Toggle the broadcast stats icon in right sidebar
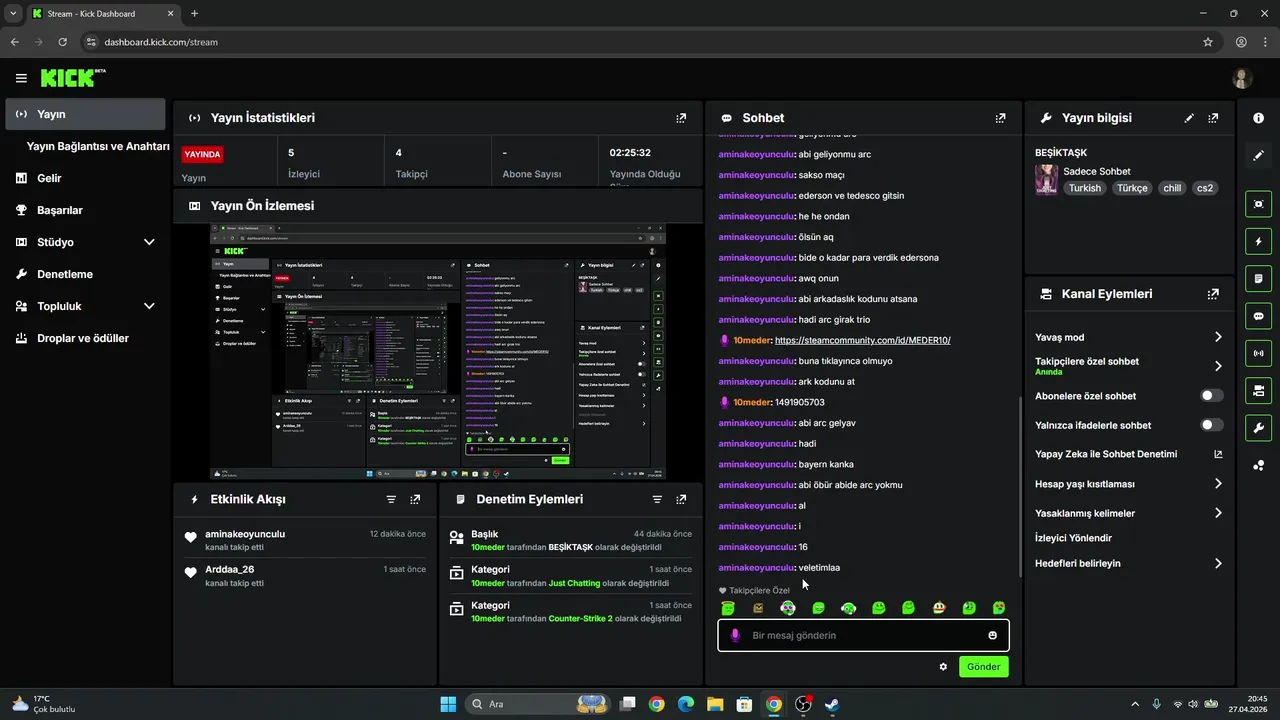 (1258, 352)
